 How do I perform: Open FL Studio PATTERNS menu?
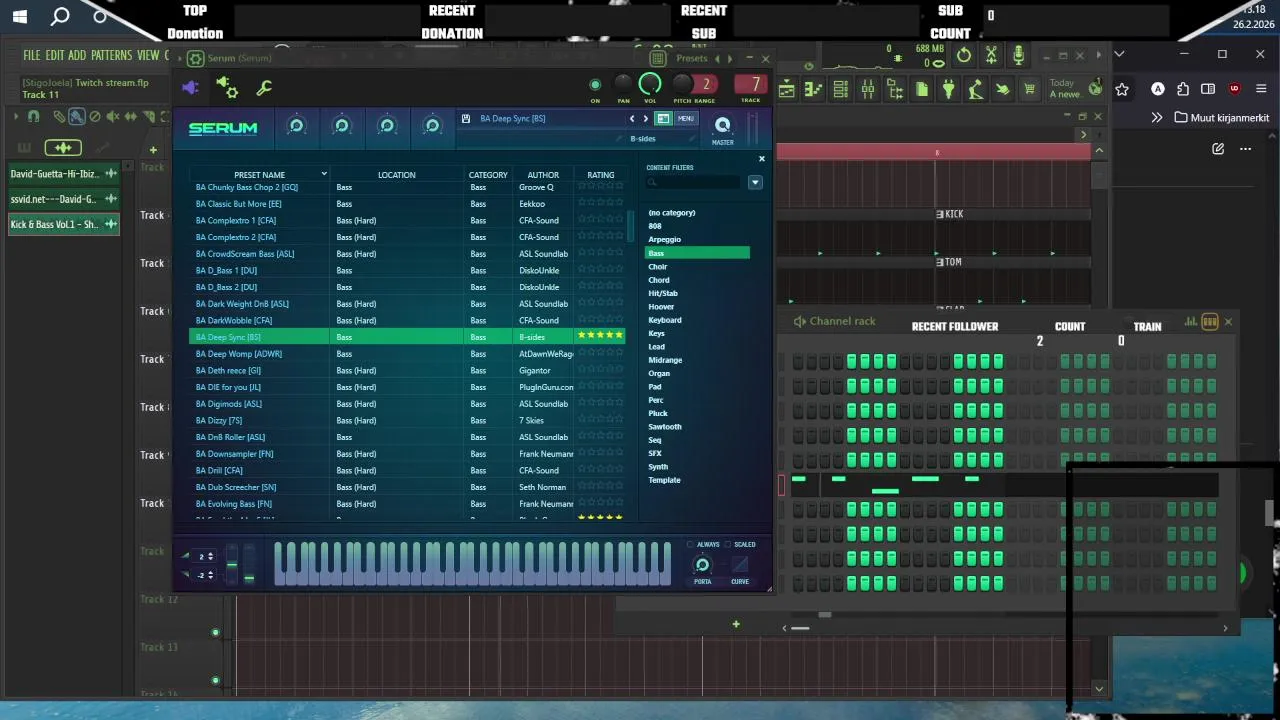click(111, 55)
